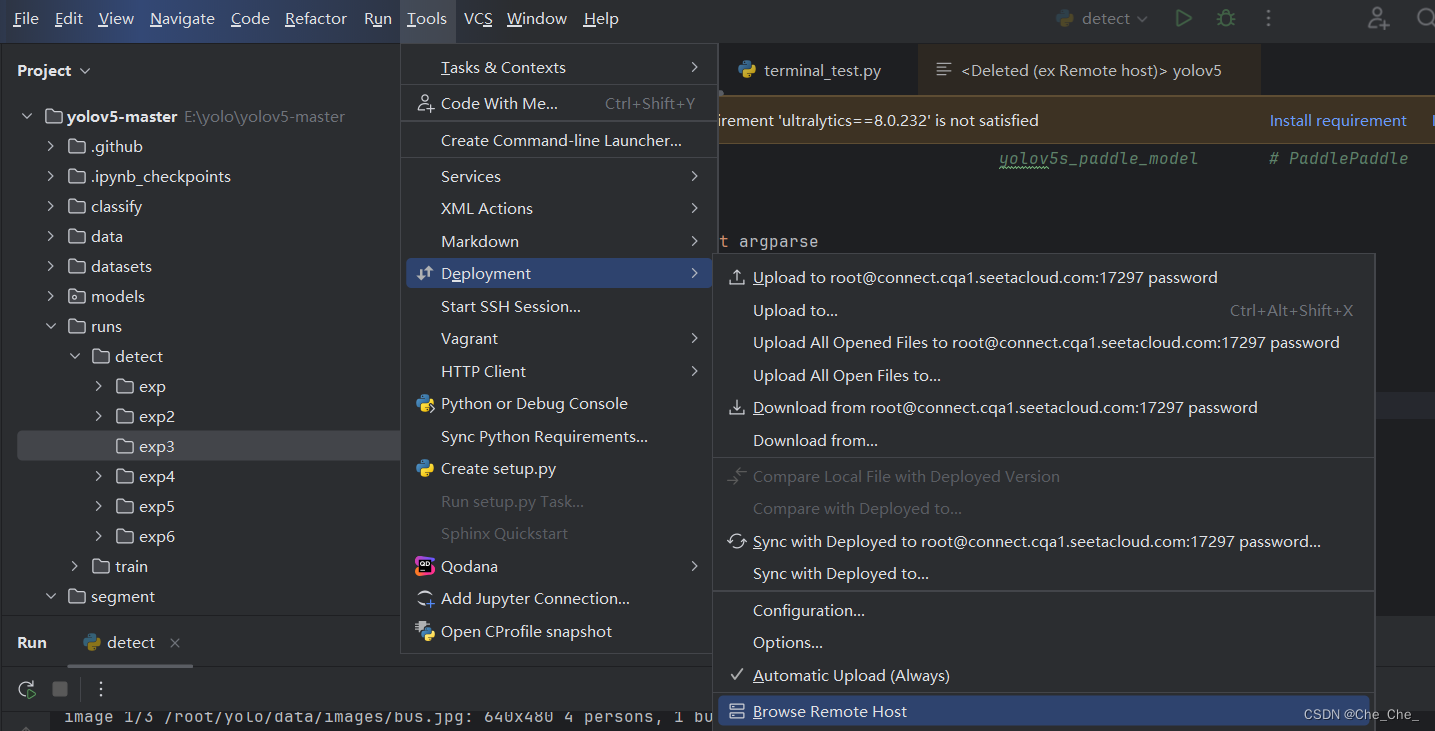The image size is (1435, 731).
Task: Close the detect run tab
Action: point(175,643)
